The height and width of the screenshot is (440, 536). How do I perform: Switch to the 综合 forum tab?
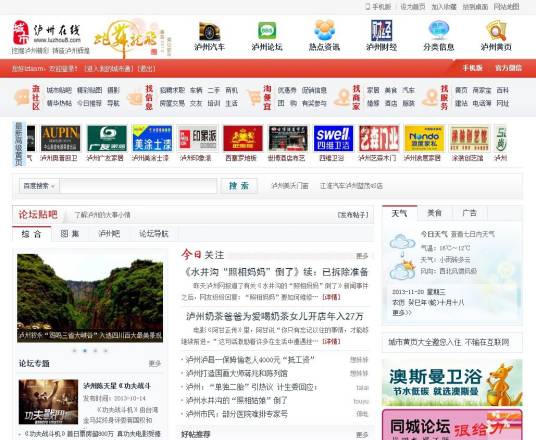[x=31, y=234]
